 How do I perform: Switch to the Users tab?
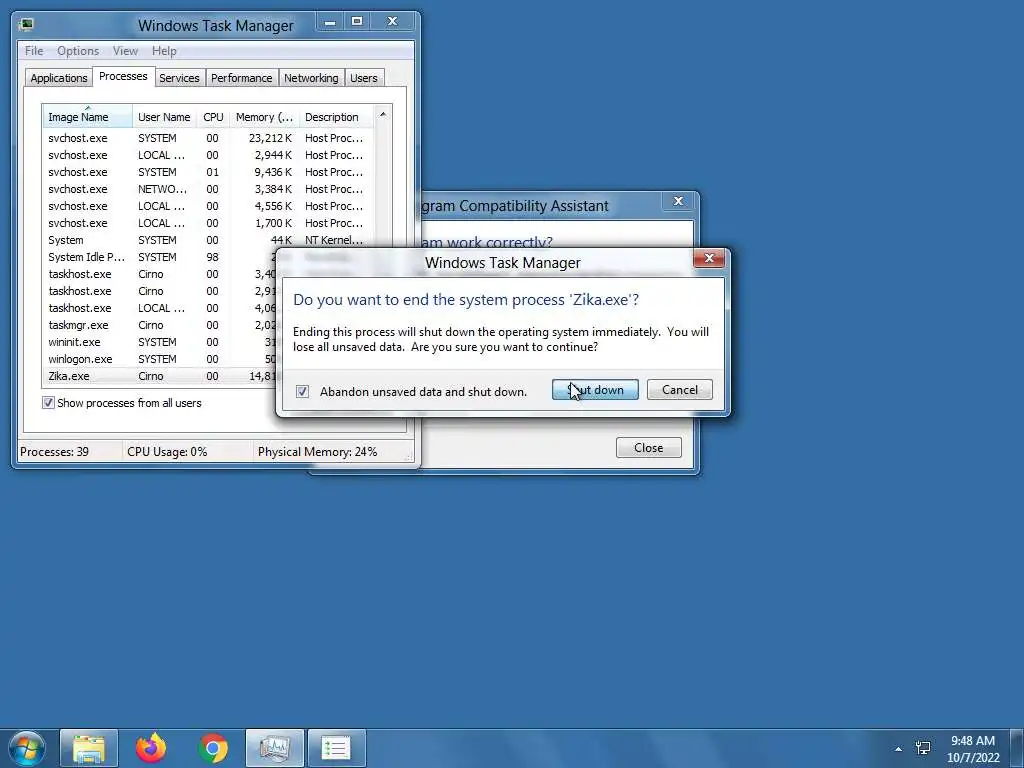(x=364, y=78)
